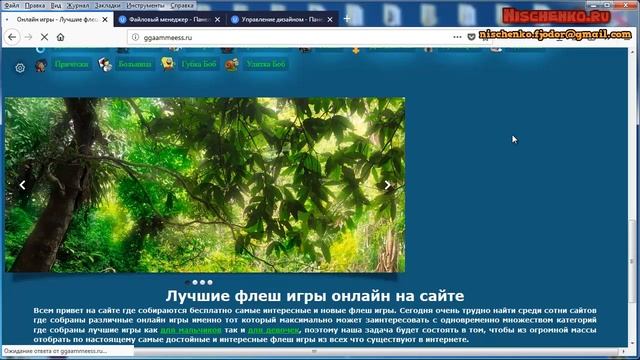Open the Файл menu

click(12, 5)
